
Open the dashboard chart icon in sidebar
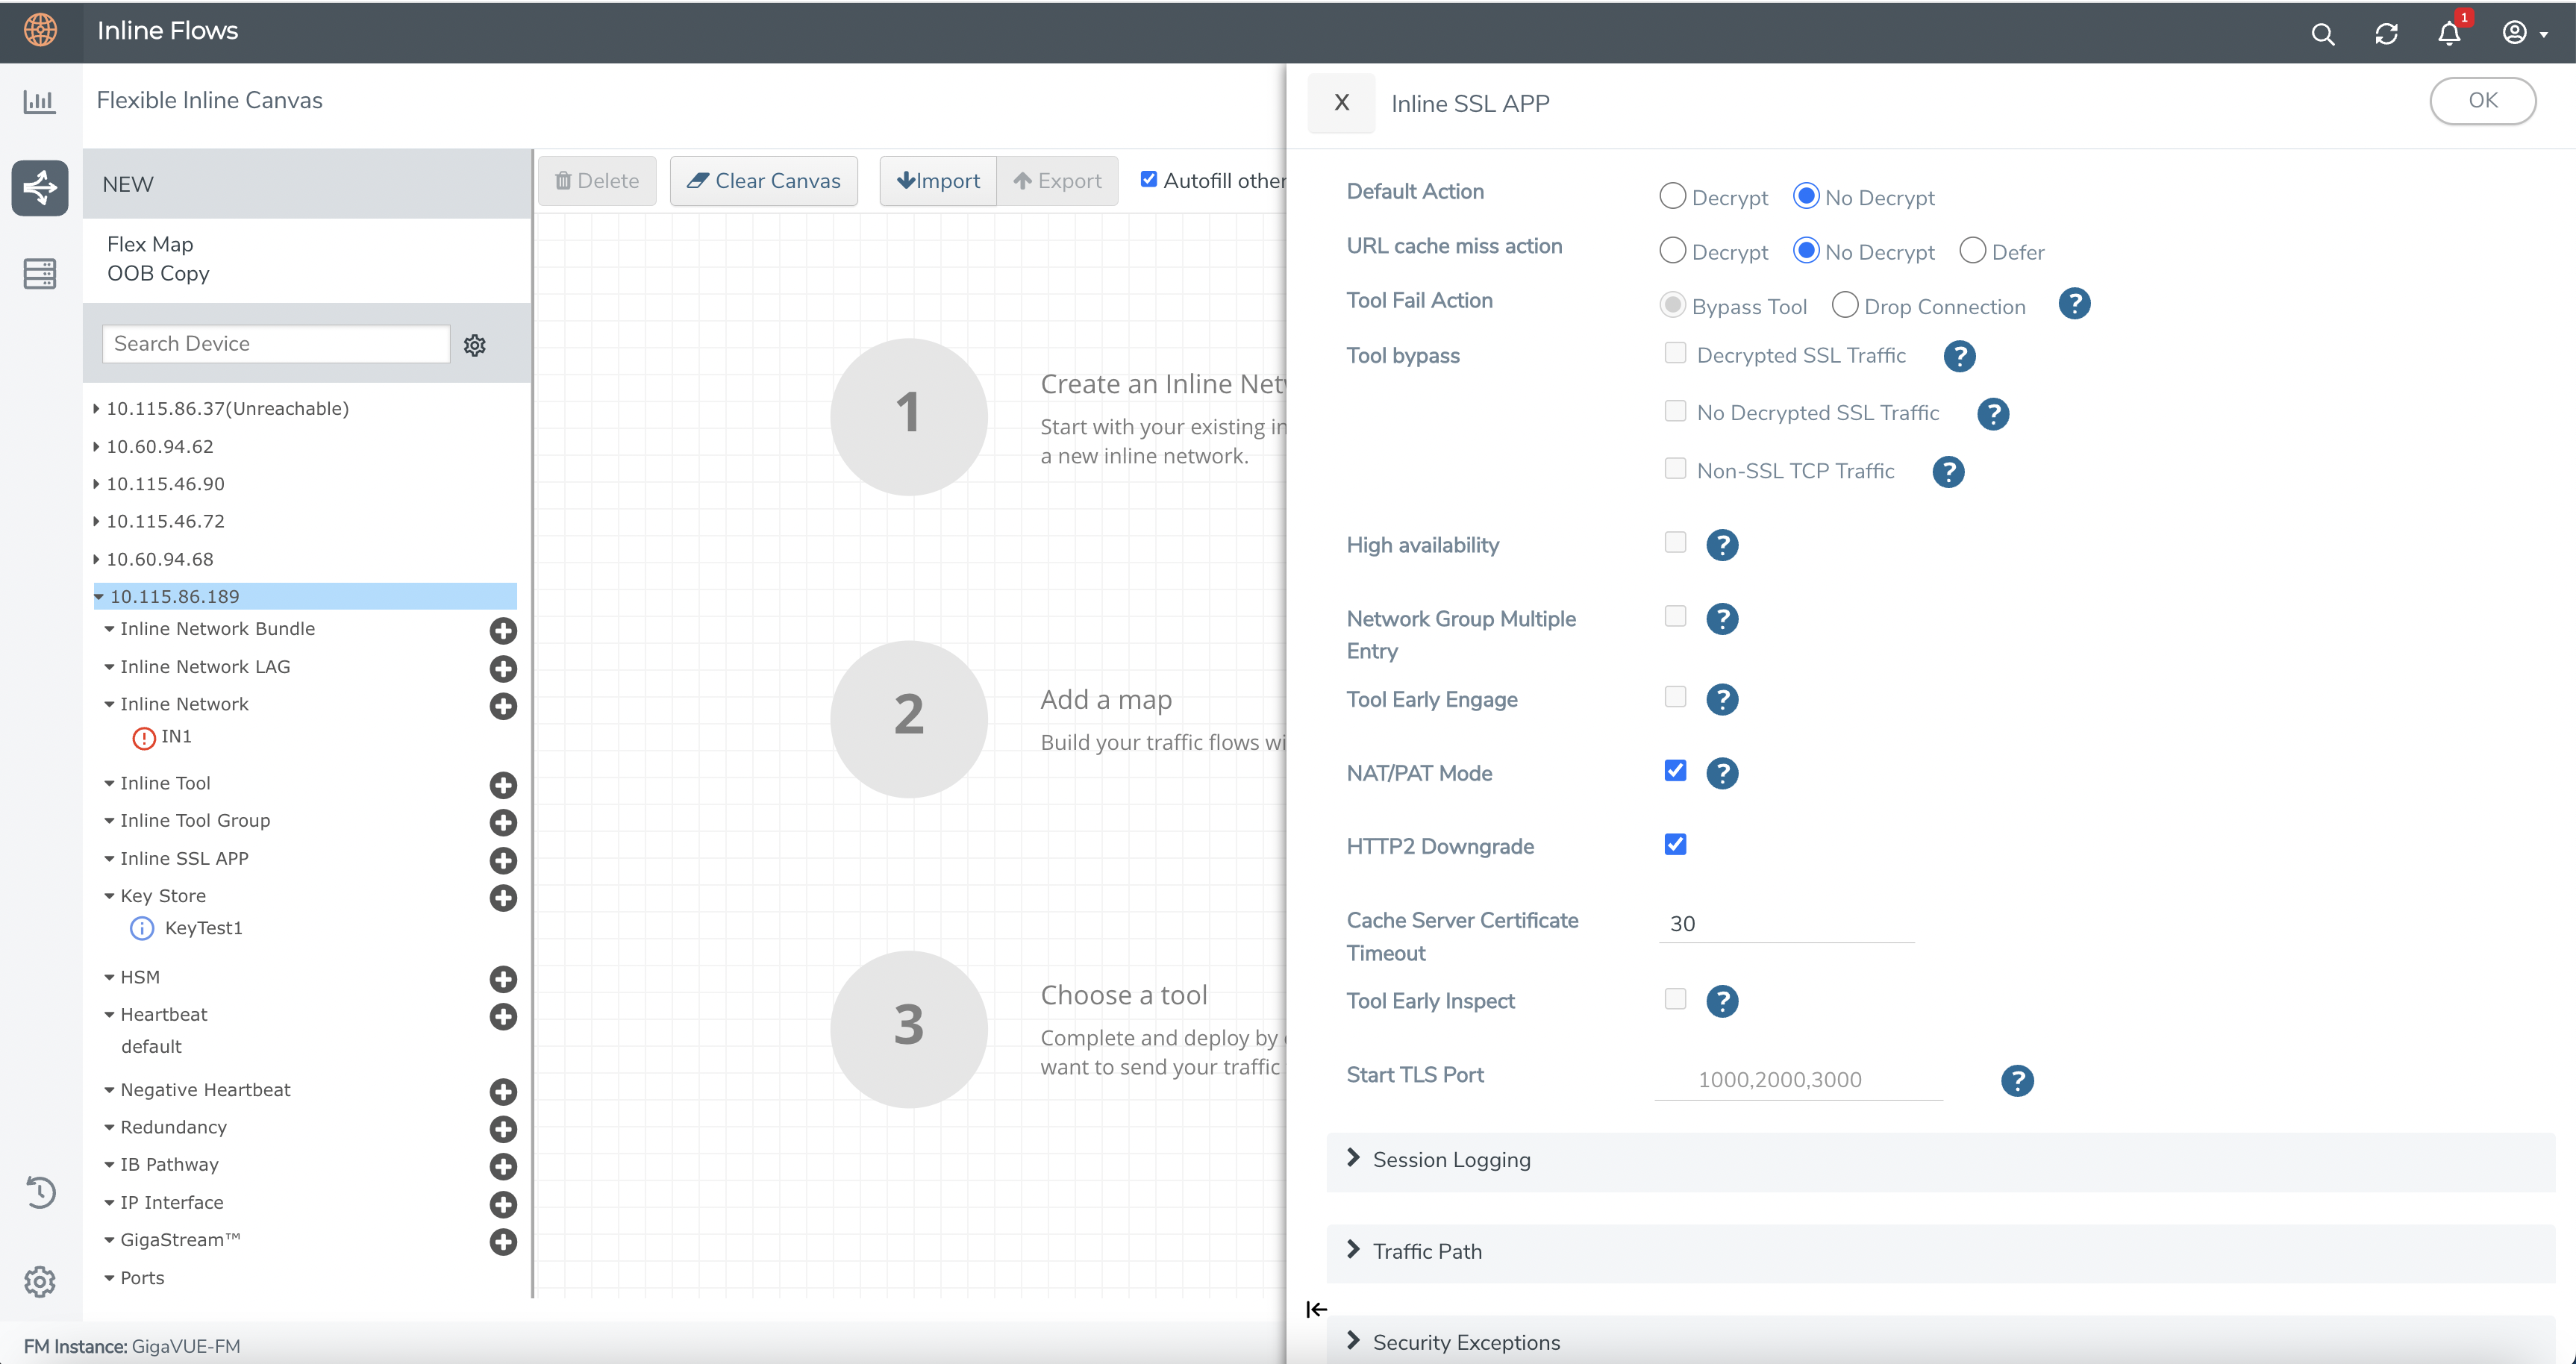39,101
